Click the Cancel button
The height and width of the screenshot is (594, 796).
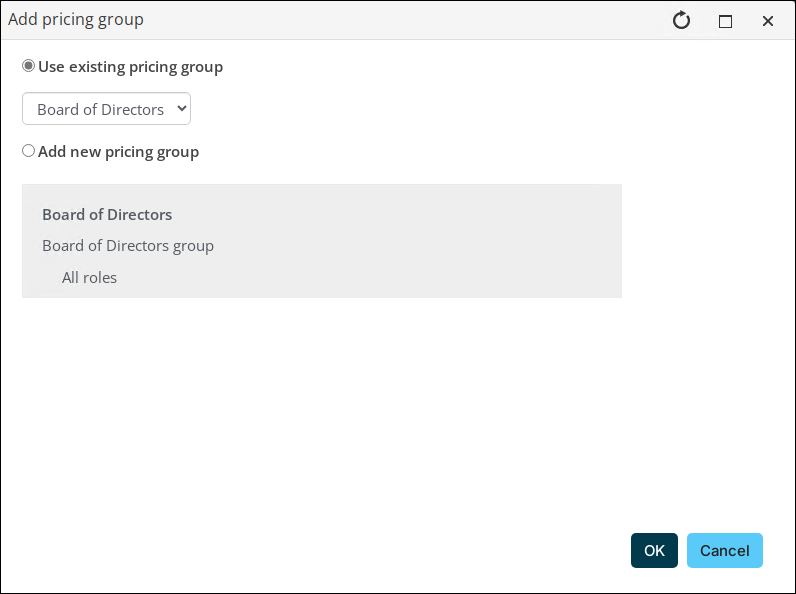tap(724, 550)
